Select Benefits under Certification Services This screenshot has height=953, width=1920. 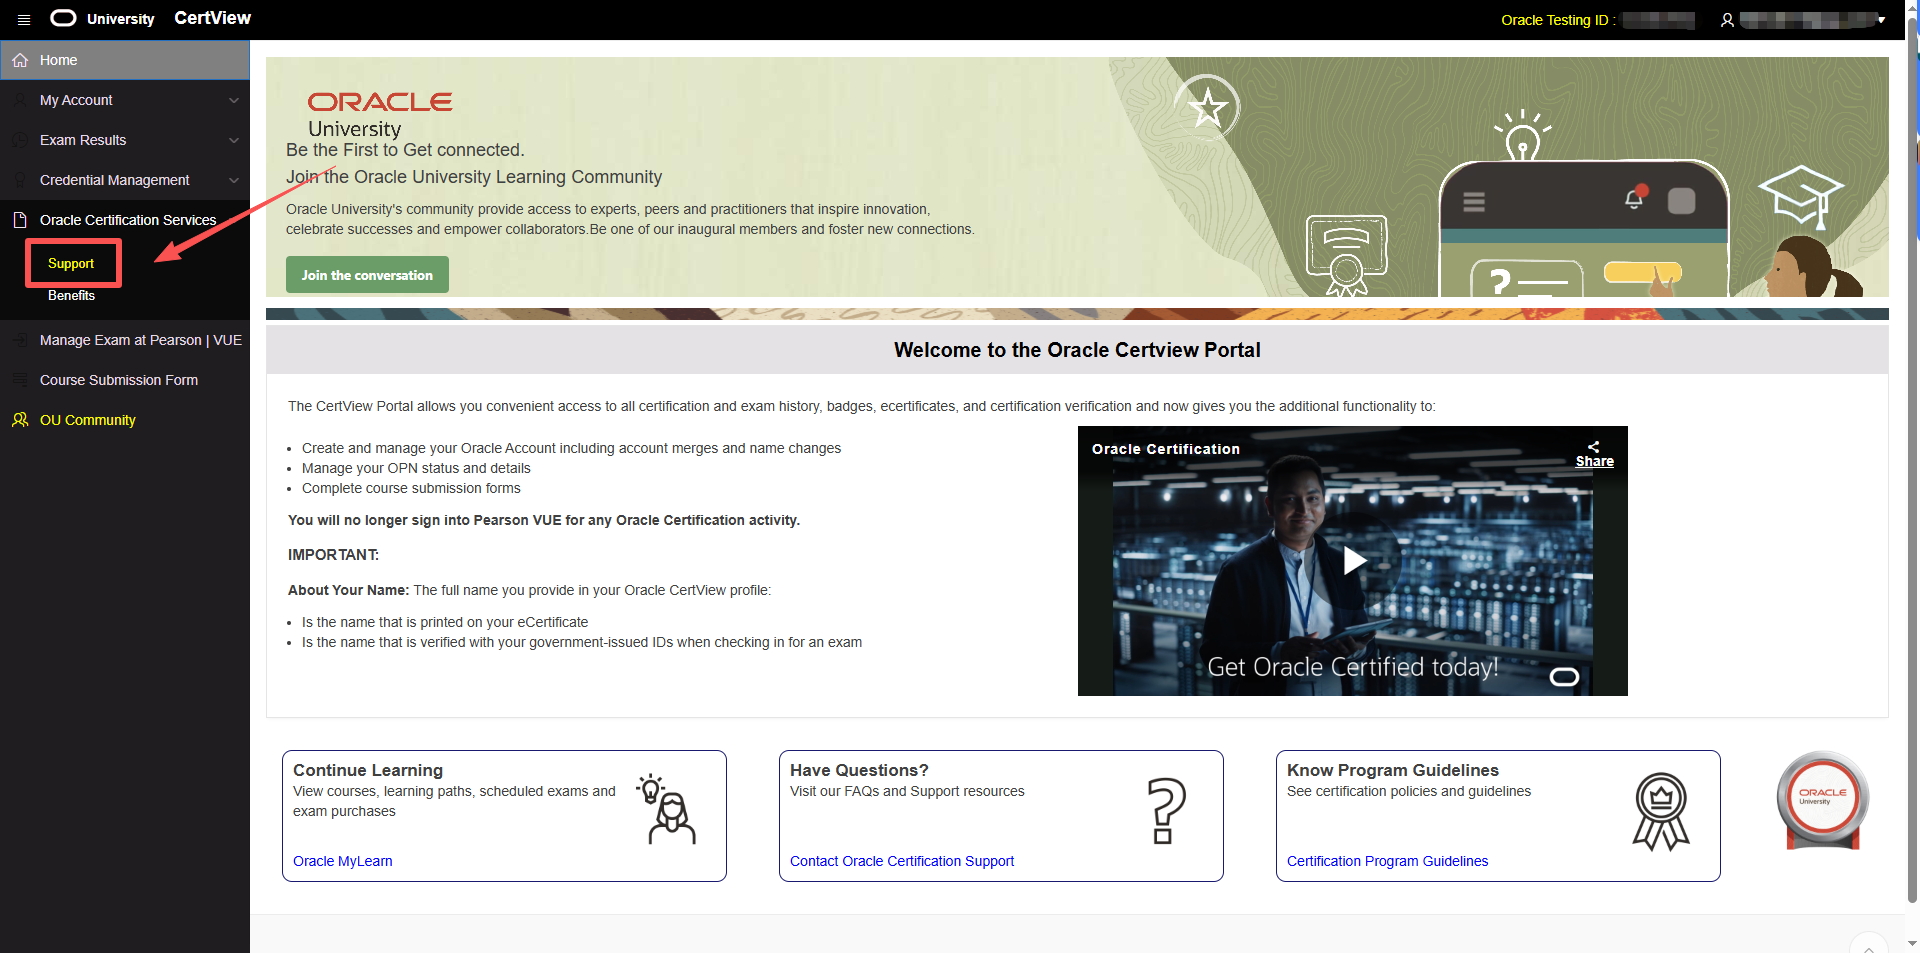[x=71, y=295]
